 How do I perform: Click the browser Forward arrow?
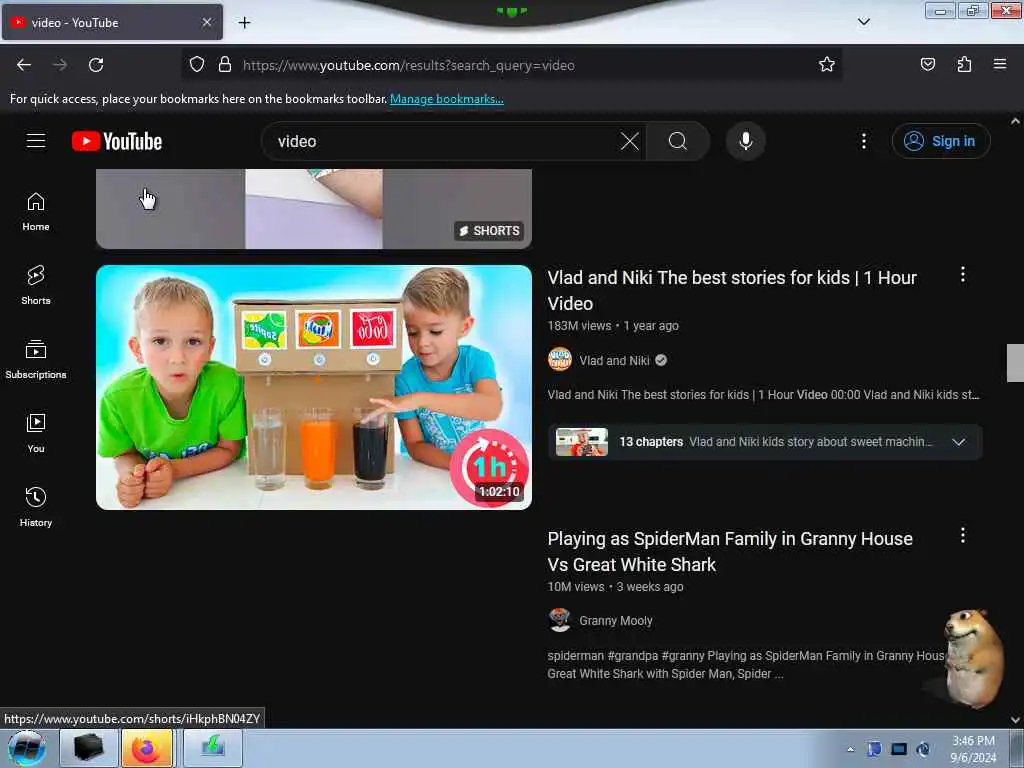[60, 65]
